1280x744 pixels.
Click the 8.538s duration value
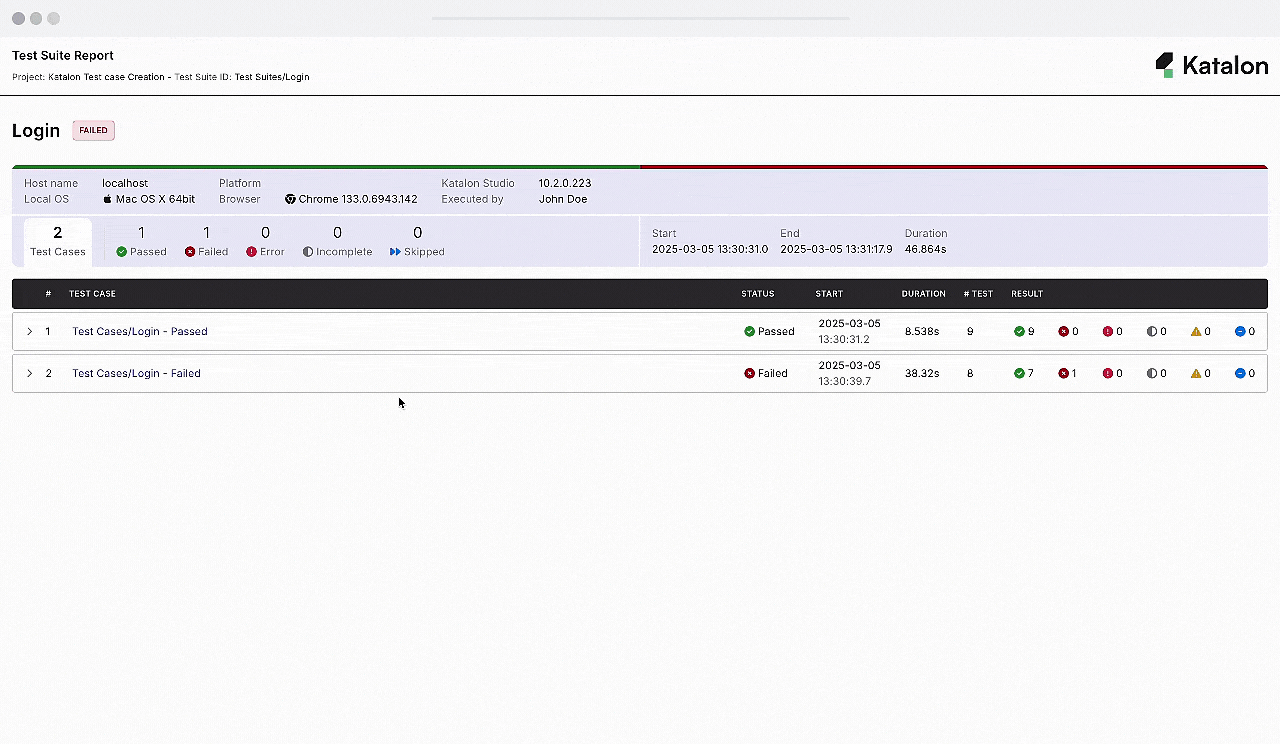(922, 331)
